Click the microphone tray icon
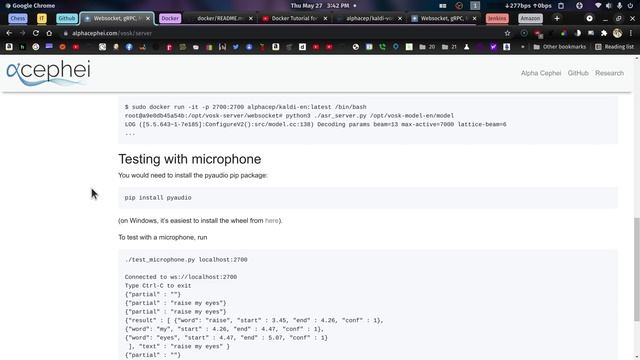Viewport: 640px width, 360px height. click(620, 6)
